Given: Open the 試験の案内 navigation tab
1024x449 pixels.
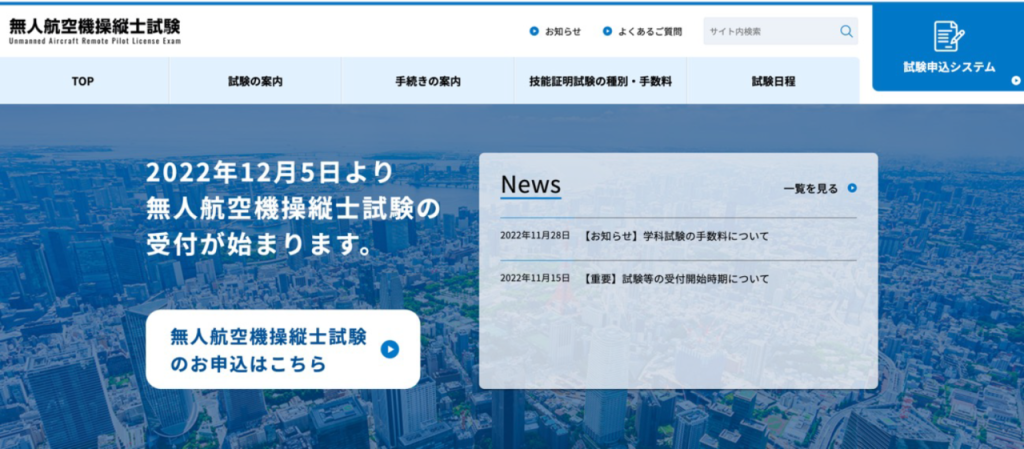Looking at the screenshot, I should pyautogui.click(x=255, y=81).
